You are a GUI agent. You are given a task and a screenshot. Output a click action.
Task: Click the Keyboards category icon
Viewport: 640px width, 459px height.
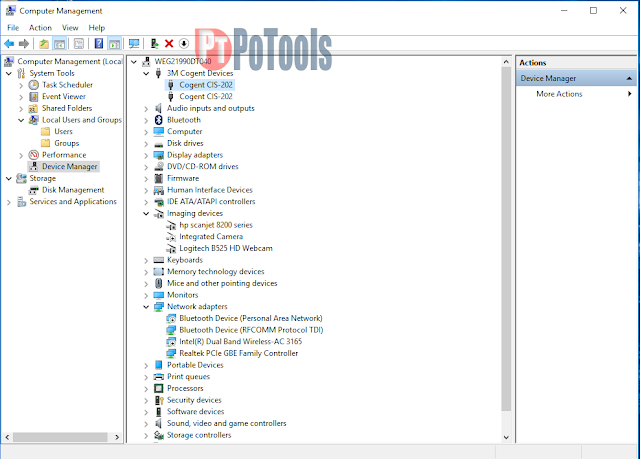[159, 260]
